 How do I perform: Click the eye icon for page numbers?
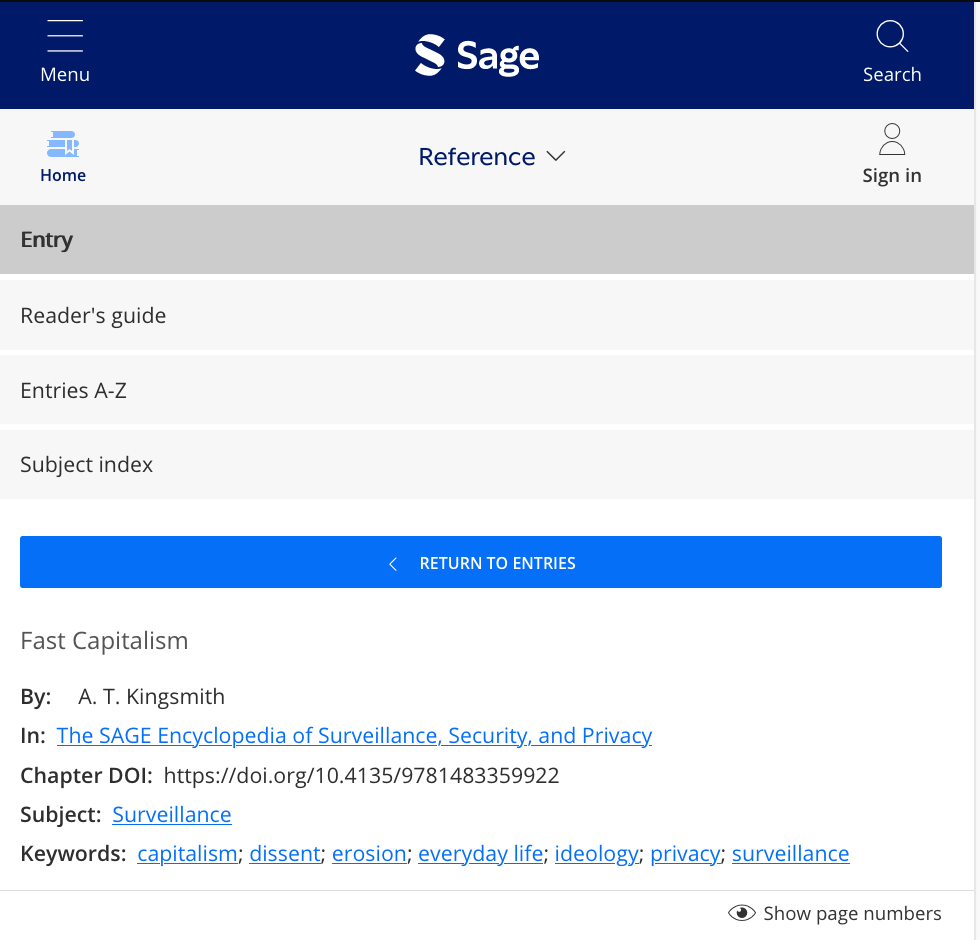pyautogui.click(x=741, y=913)
